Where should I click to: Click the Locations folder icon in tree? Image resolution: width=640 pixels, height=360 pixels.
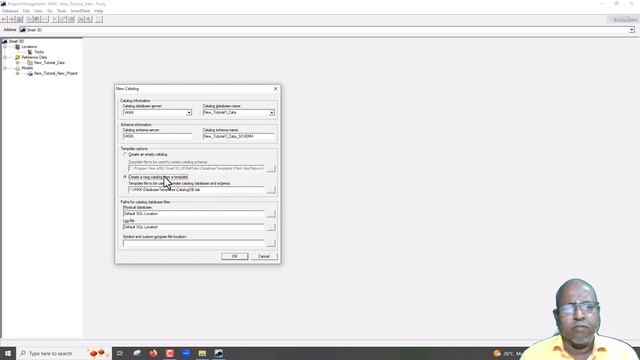pos(18,47)
